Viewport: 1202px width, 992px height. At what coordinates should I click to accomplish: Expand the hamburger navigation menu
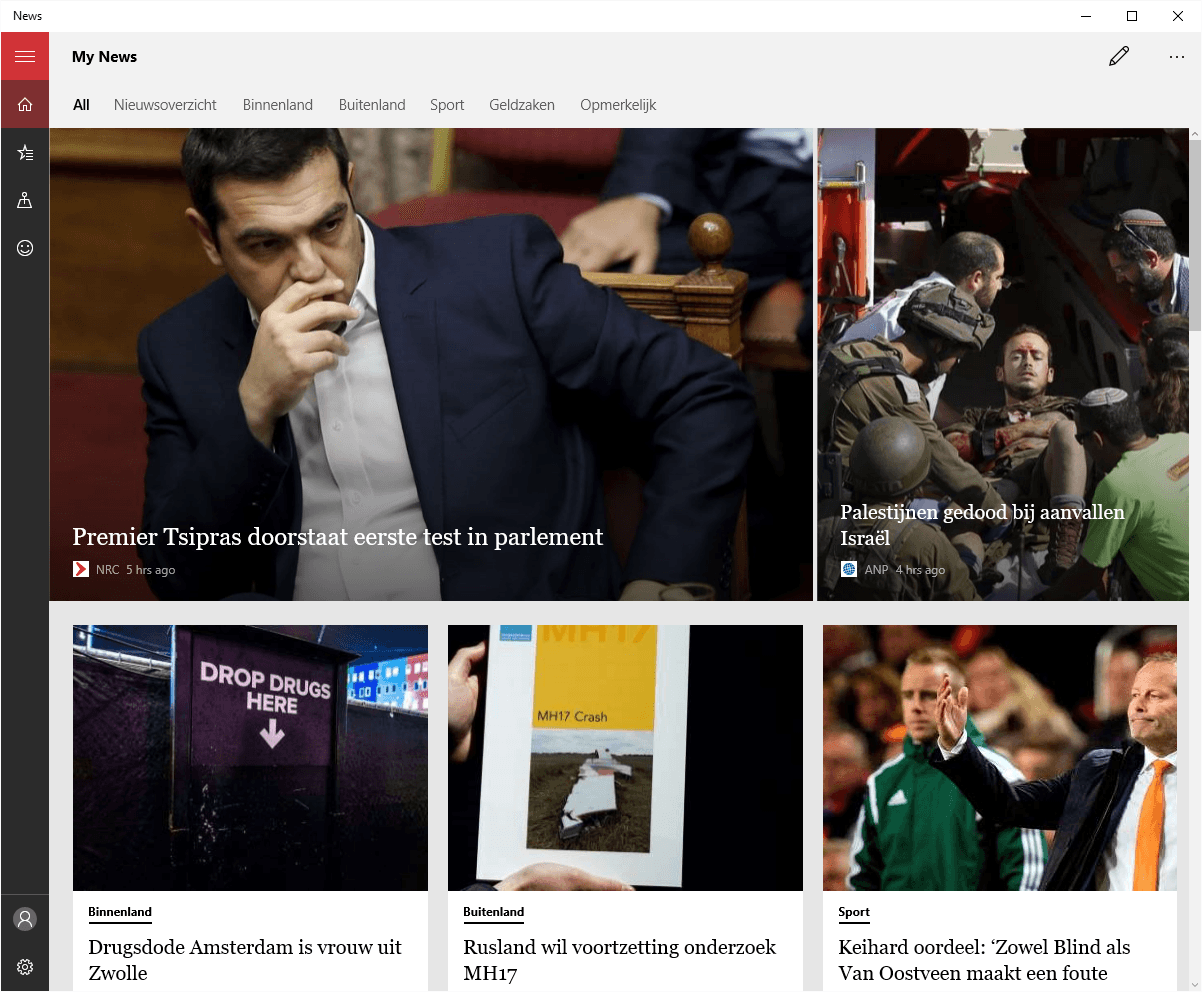24,55
